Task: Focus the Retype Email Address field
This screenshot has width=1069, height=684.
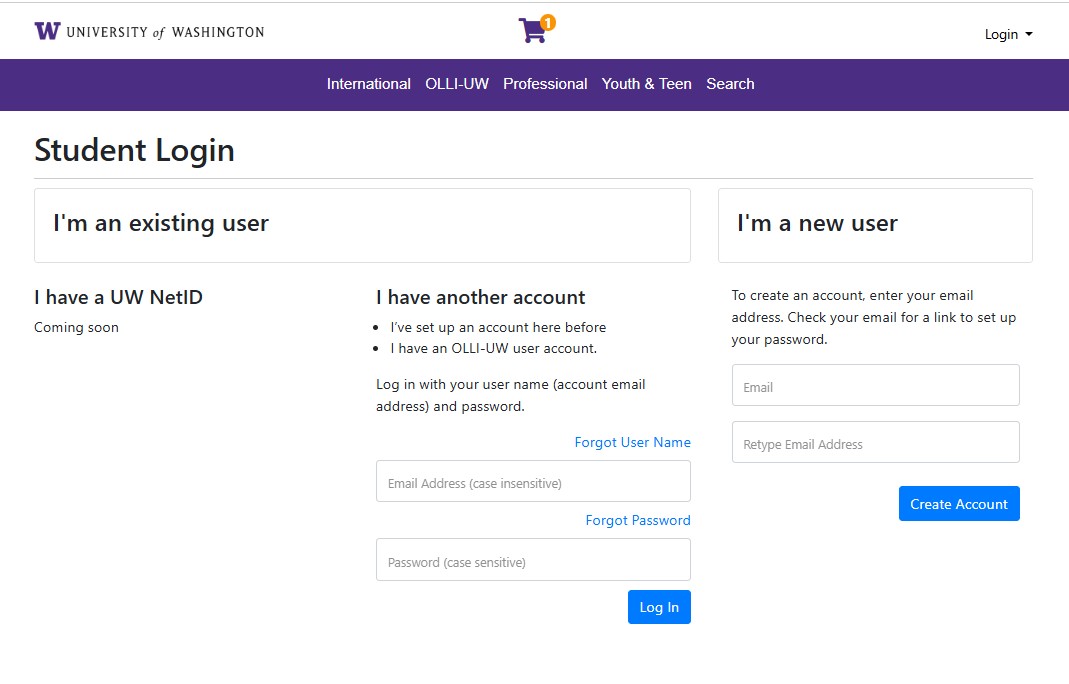Action: (x=875, y=442)
